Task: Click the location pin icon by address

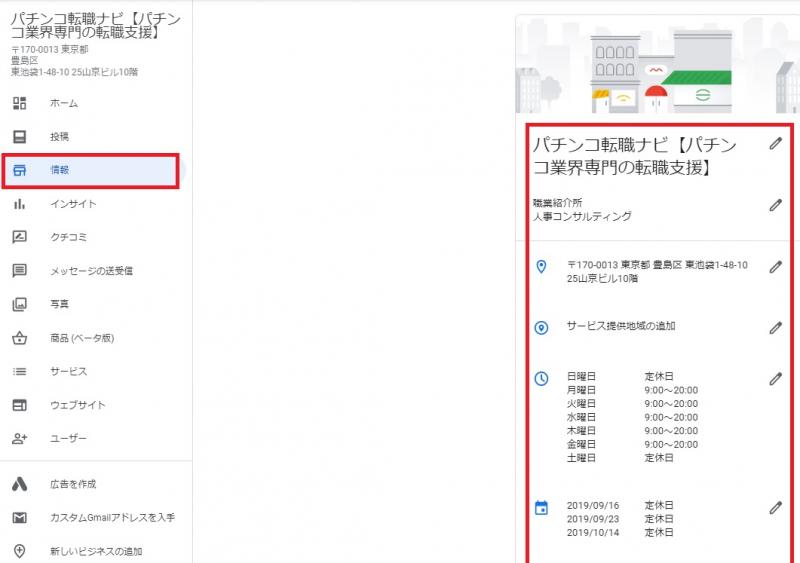Action: 542,267
